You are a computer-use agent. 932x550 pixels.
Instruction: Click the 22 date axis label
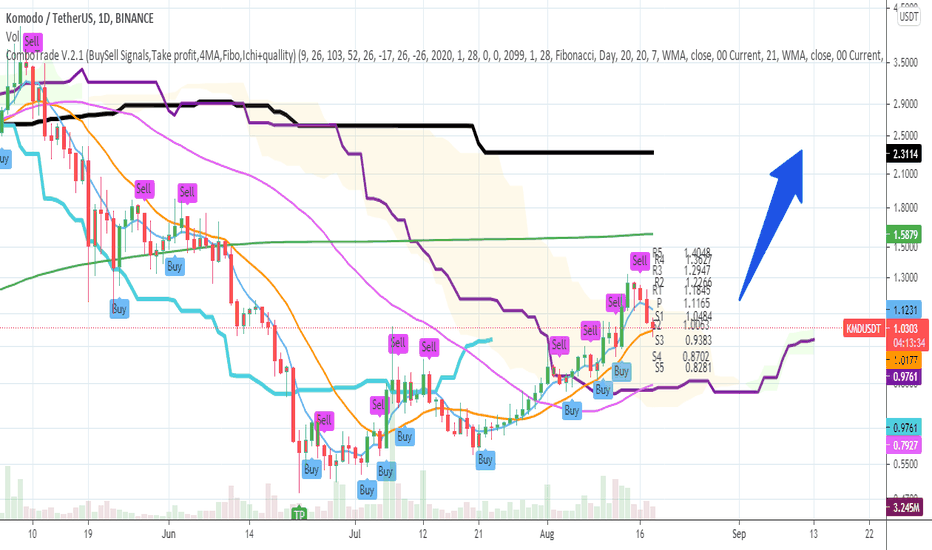[870, 534]
